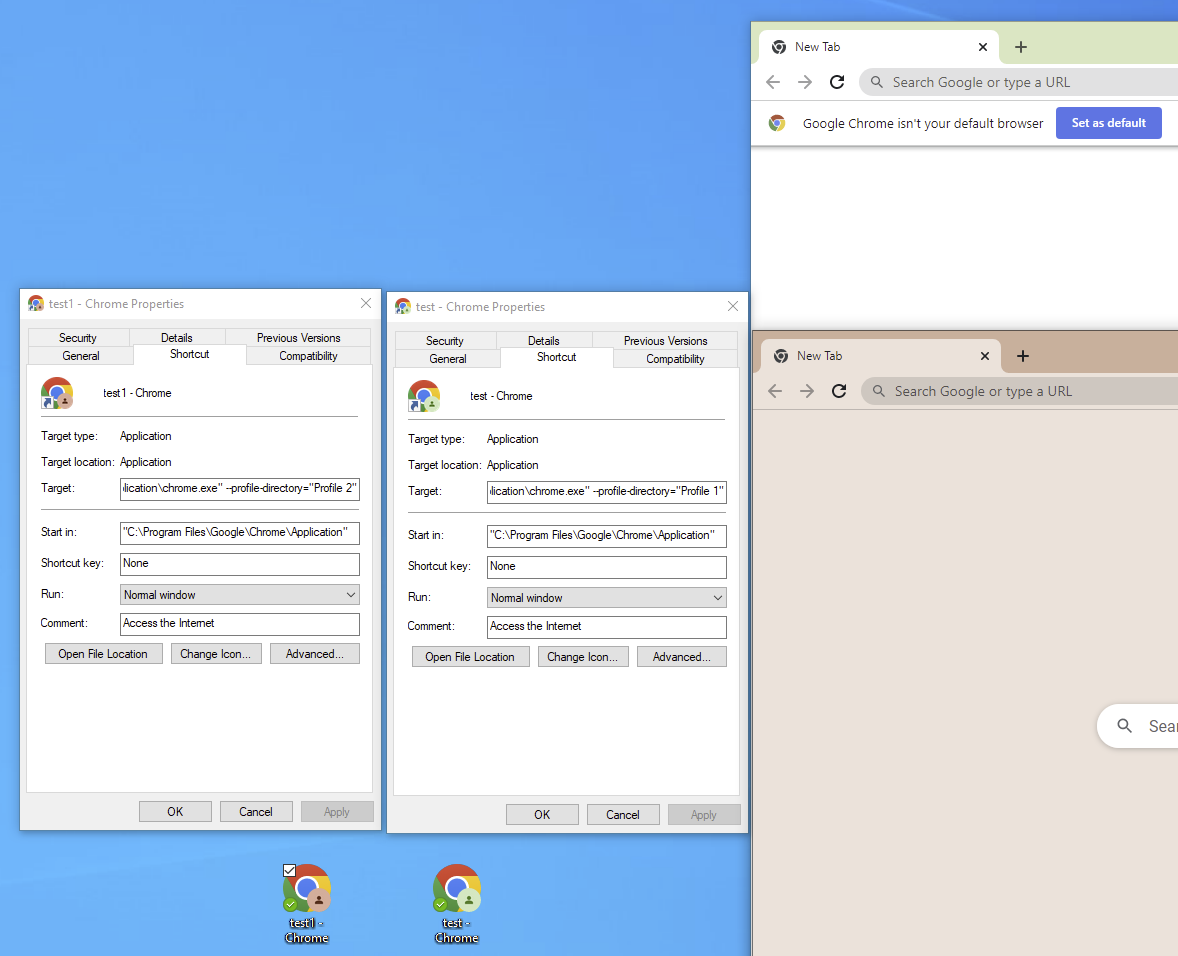Open Compatibility tab in test1 Properties

(x=308, y=356)
